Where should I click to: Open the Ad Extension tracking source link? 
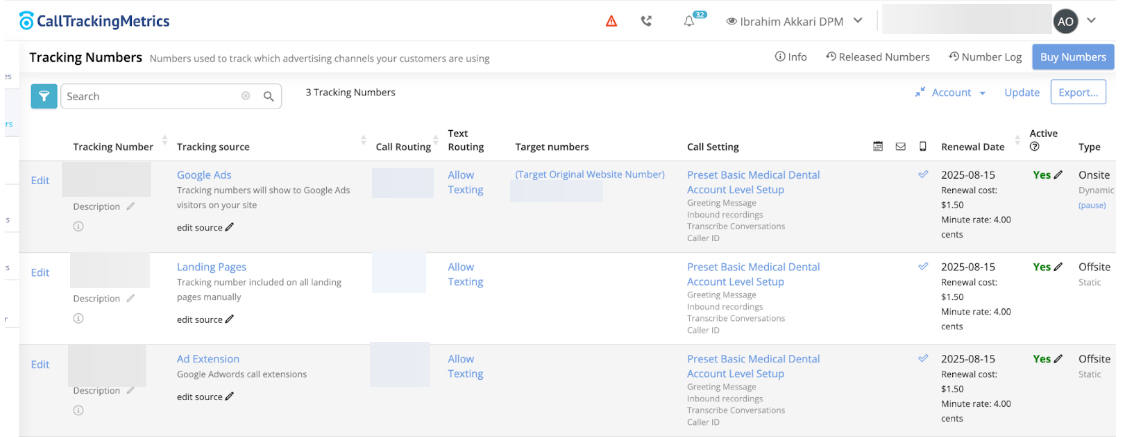(208, 359)
